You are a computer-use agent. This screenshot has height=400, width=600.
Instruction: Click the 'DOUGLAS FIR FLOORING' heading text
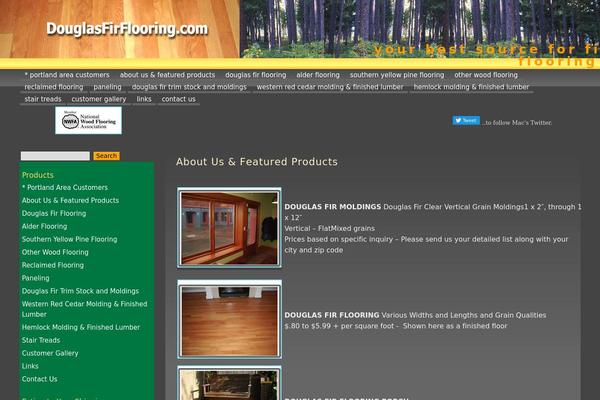(x=332, y=315)
